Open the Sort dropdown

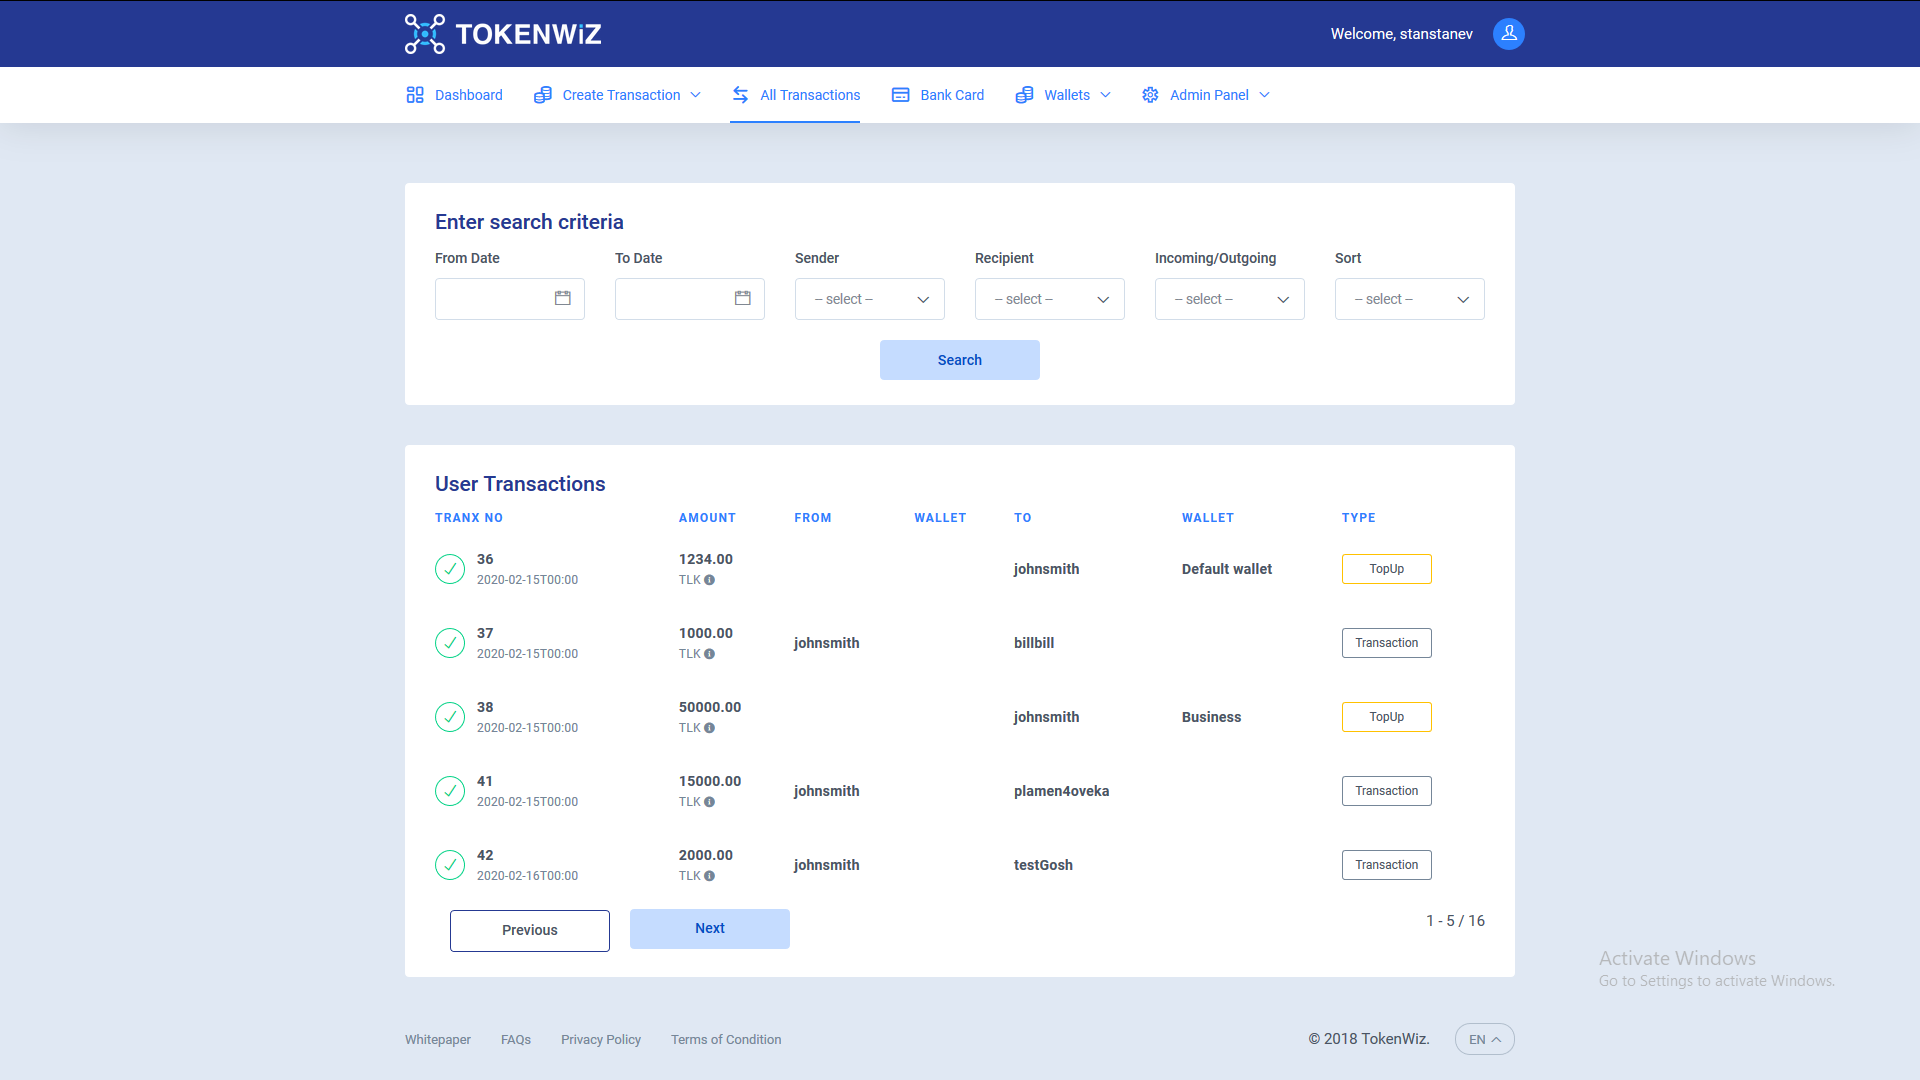[1409, 298]
